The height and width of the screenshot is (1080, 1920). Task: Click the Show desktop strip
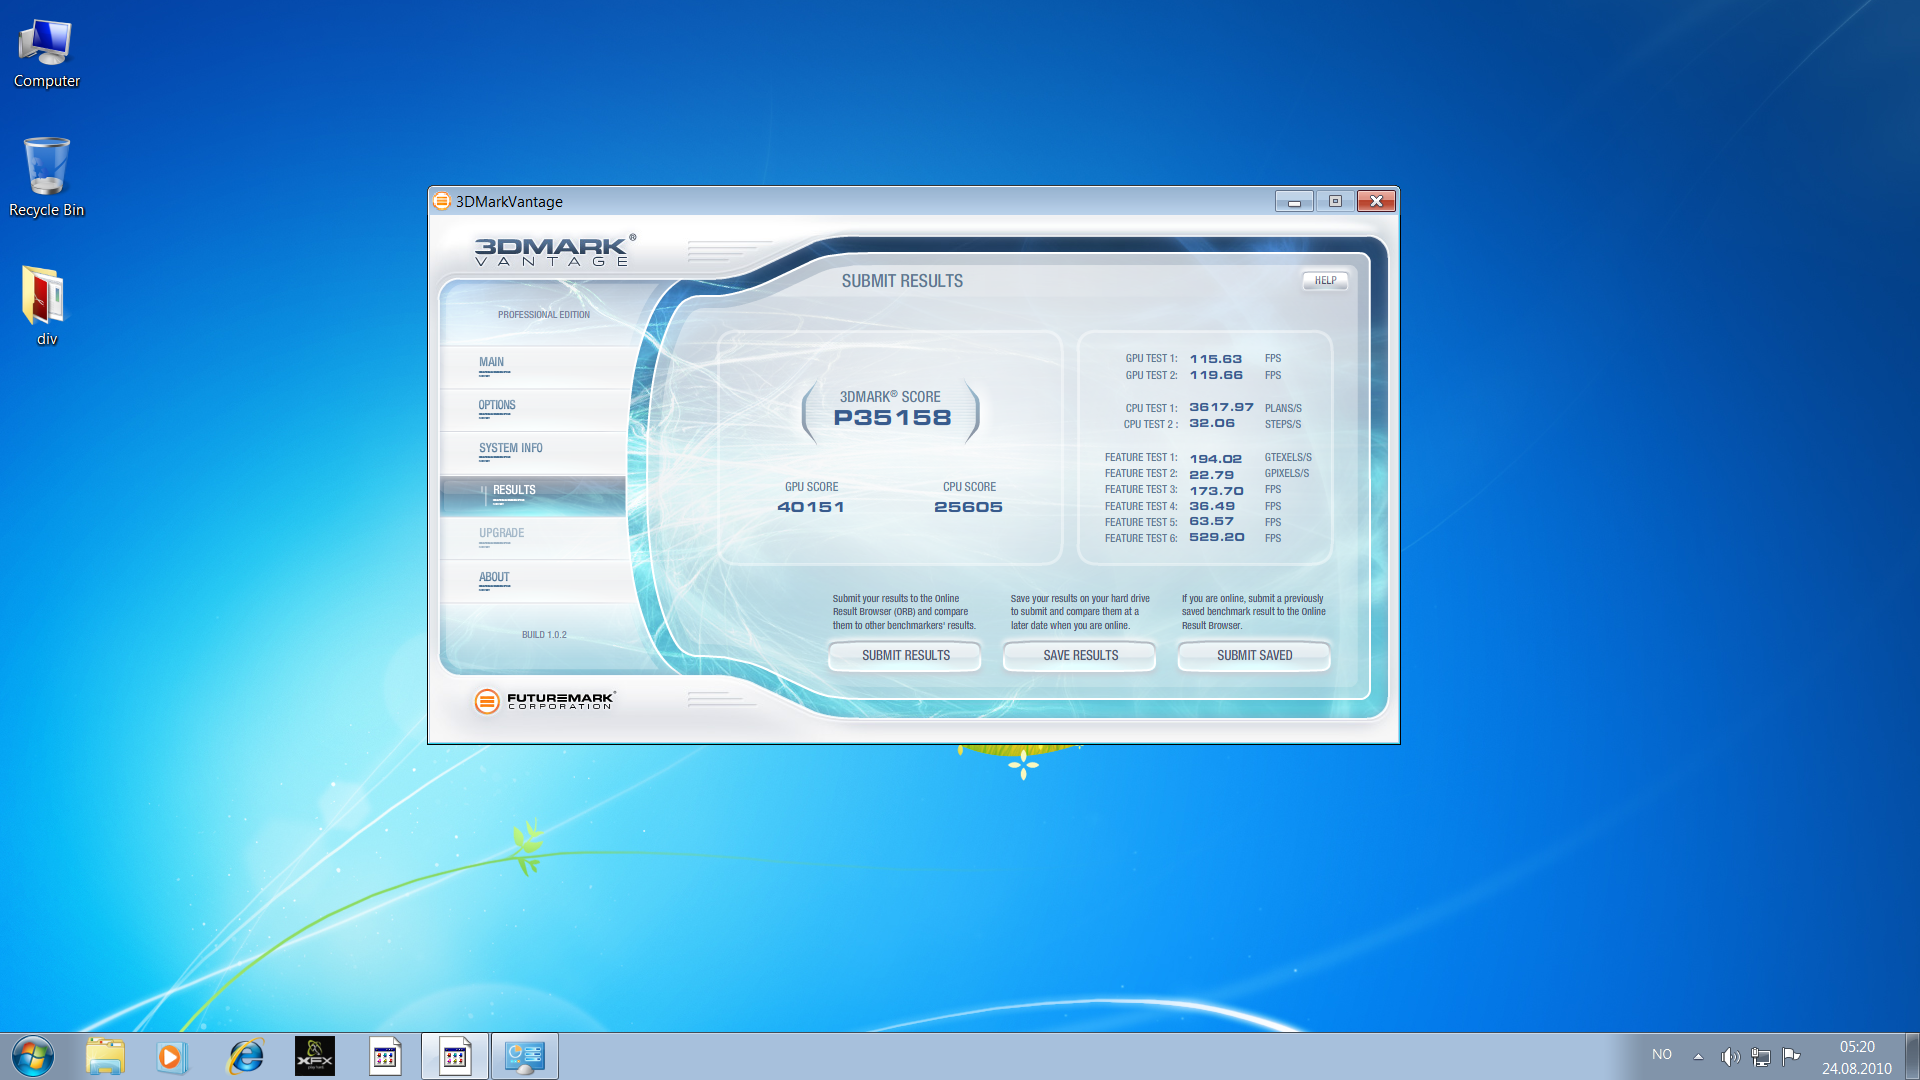coord(1912,1056)
